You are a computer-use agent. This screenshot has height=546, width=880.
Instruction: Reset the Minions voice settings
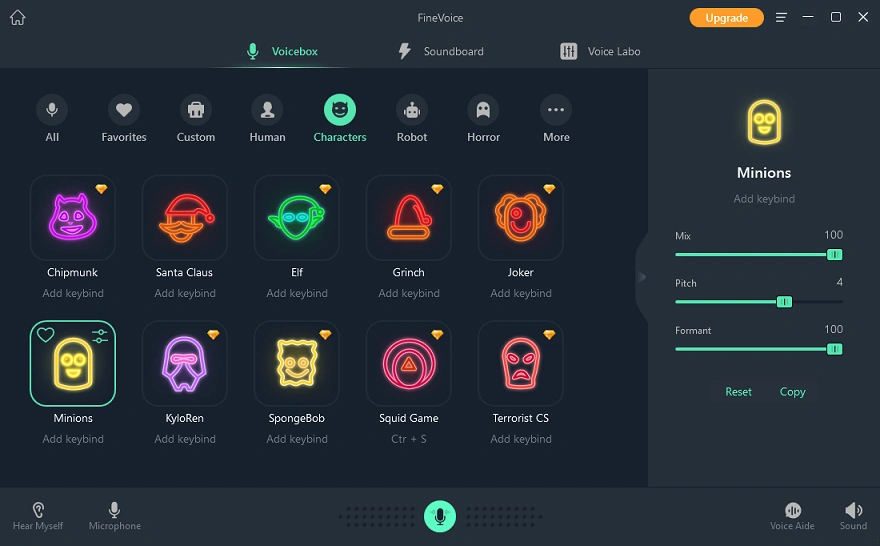[738, 392]
